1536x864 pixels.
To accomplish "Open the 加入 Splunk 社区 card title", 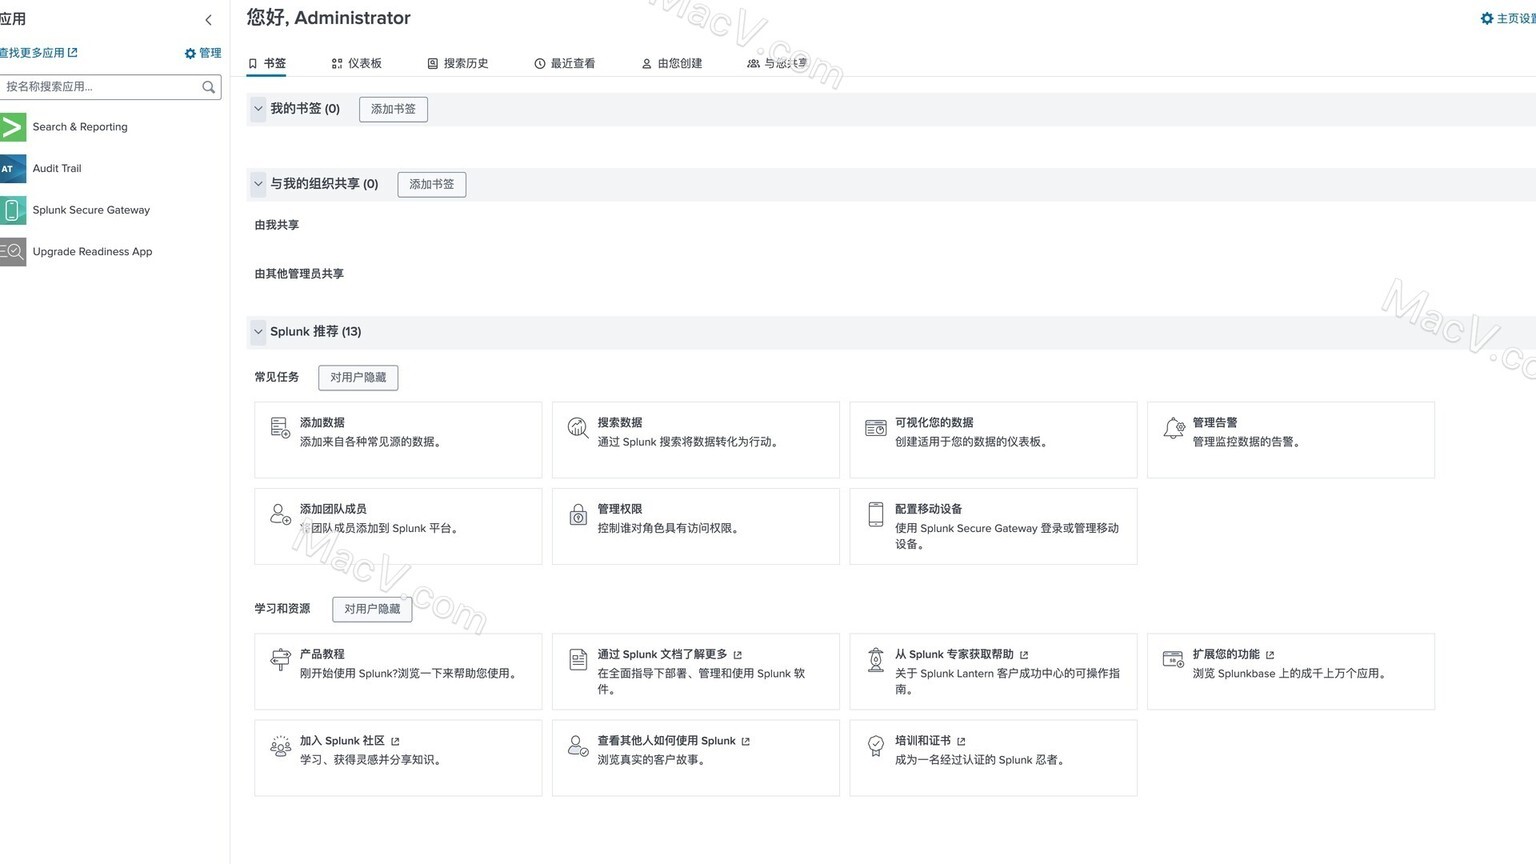I will (342, 741).
